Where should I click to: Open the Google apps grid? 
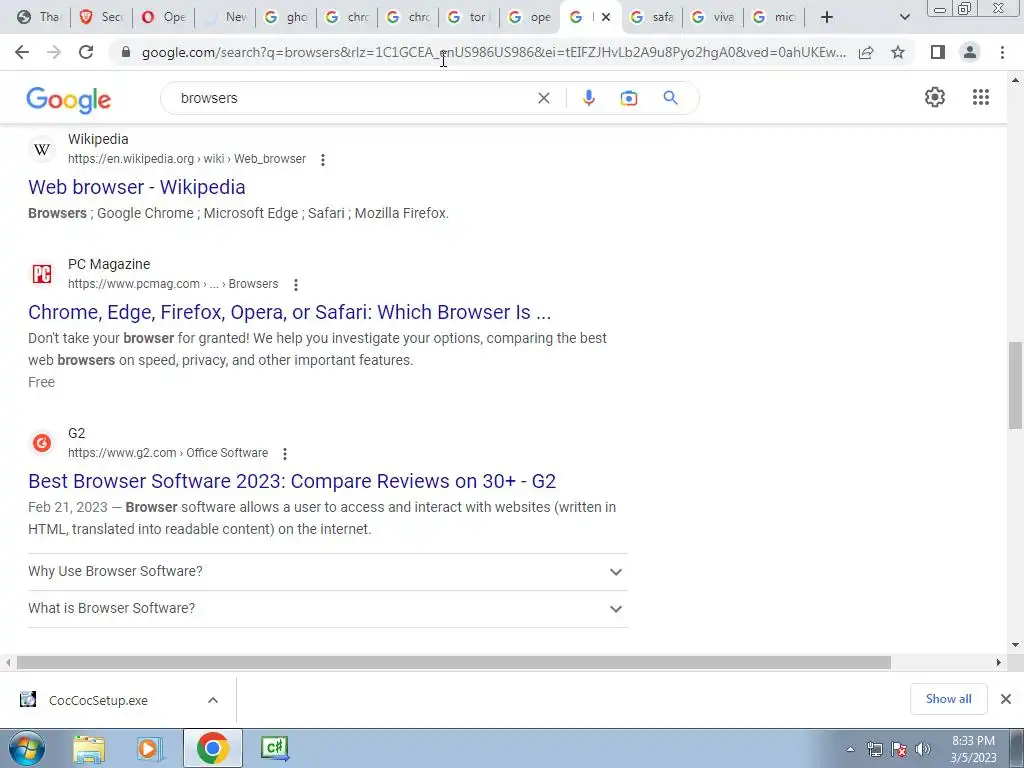point(980,97)
